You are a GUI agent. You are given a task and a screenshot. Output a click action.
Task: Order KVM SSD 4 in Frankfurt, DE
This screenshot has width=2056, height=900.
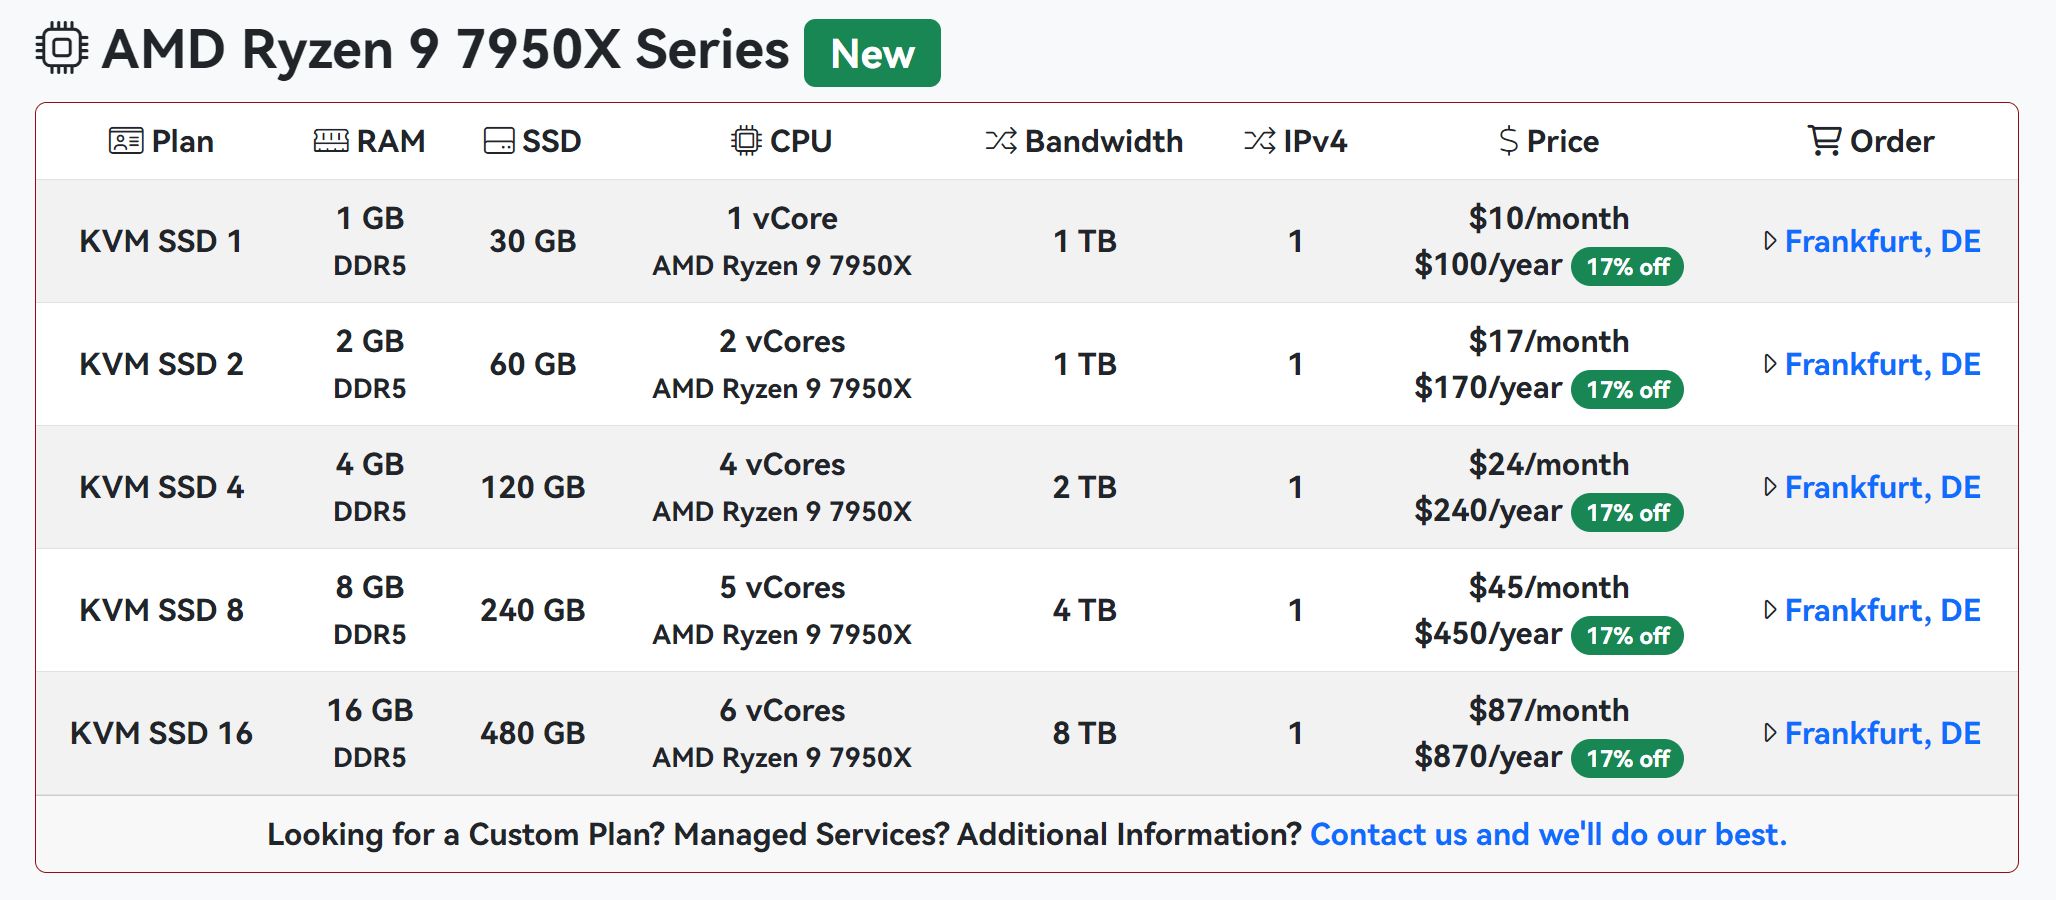pos(1883,488)
